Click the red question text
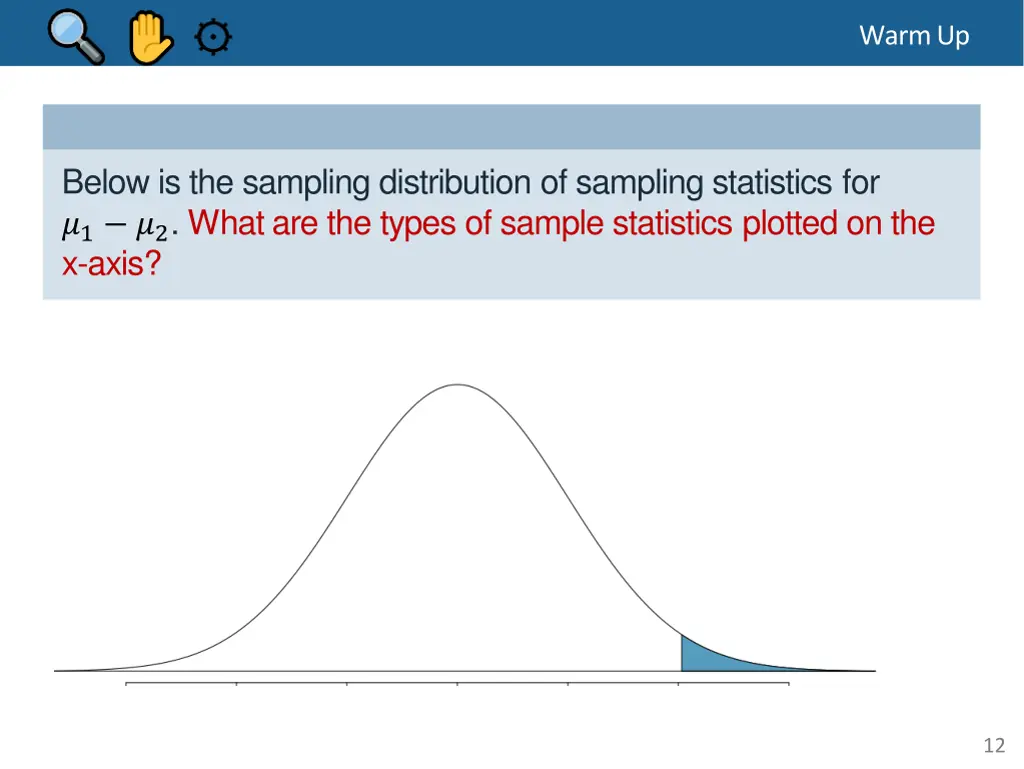 pyautogui.click(x=498, y=243)
